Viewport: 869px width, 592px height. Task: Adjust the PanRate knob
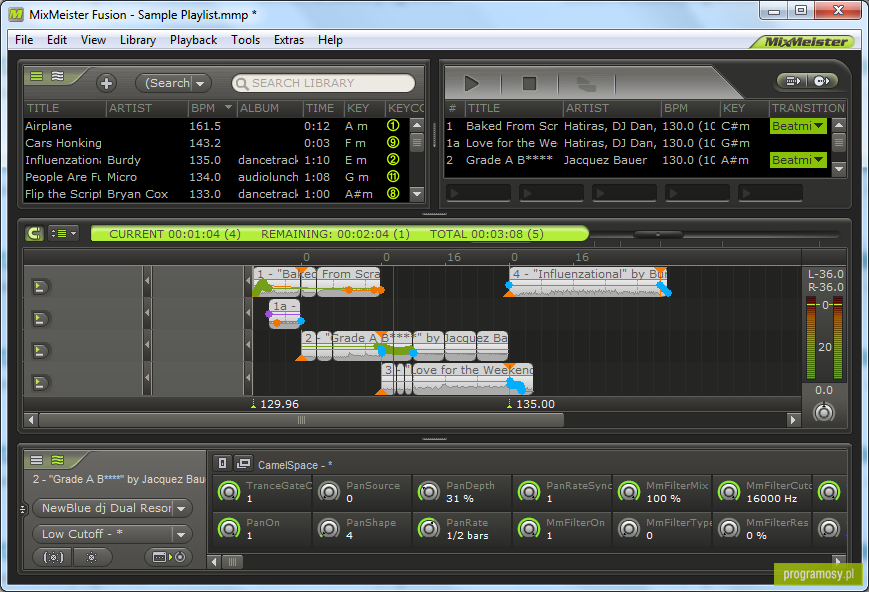tap(429, 529)
